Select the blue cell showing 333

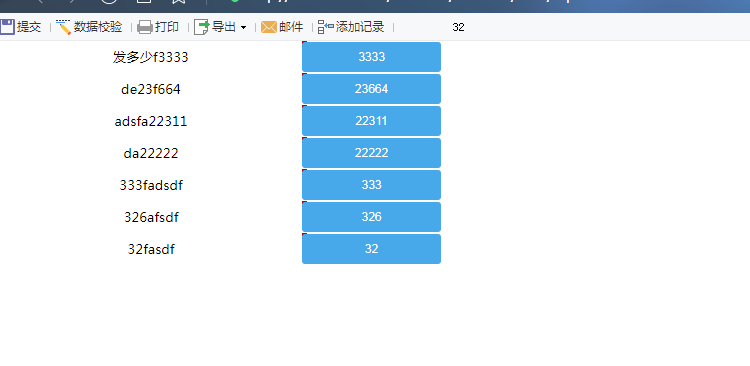coord(371,185)
